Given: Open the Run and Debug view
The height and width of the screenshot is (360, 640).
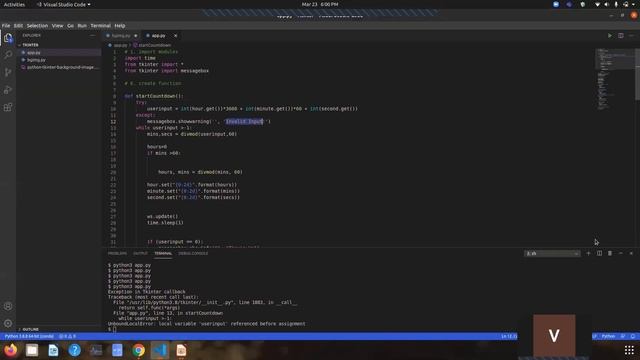Looking at the screenshot, I should pos(8,90).
